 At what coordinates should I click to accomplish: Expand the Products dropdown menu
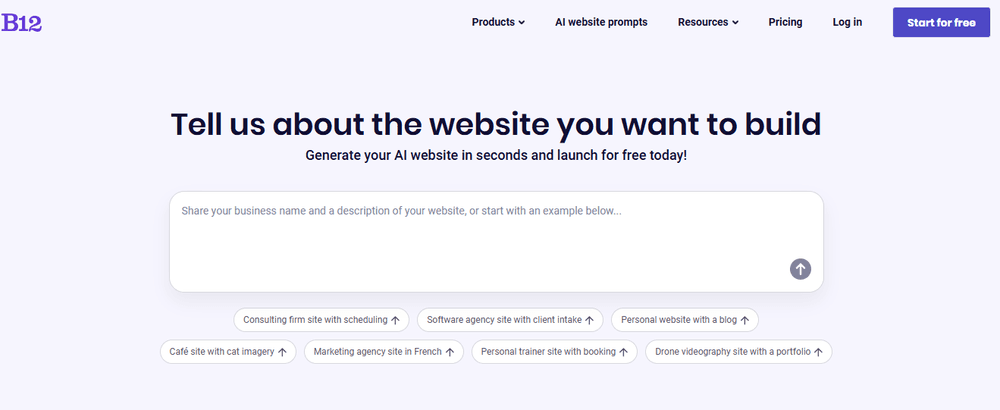pos(498,22)
